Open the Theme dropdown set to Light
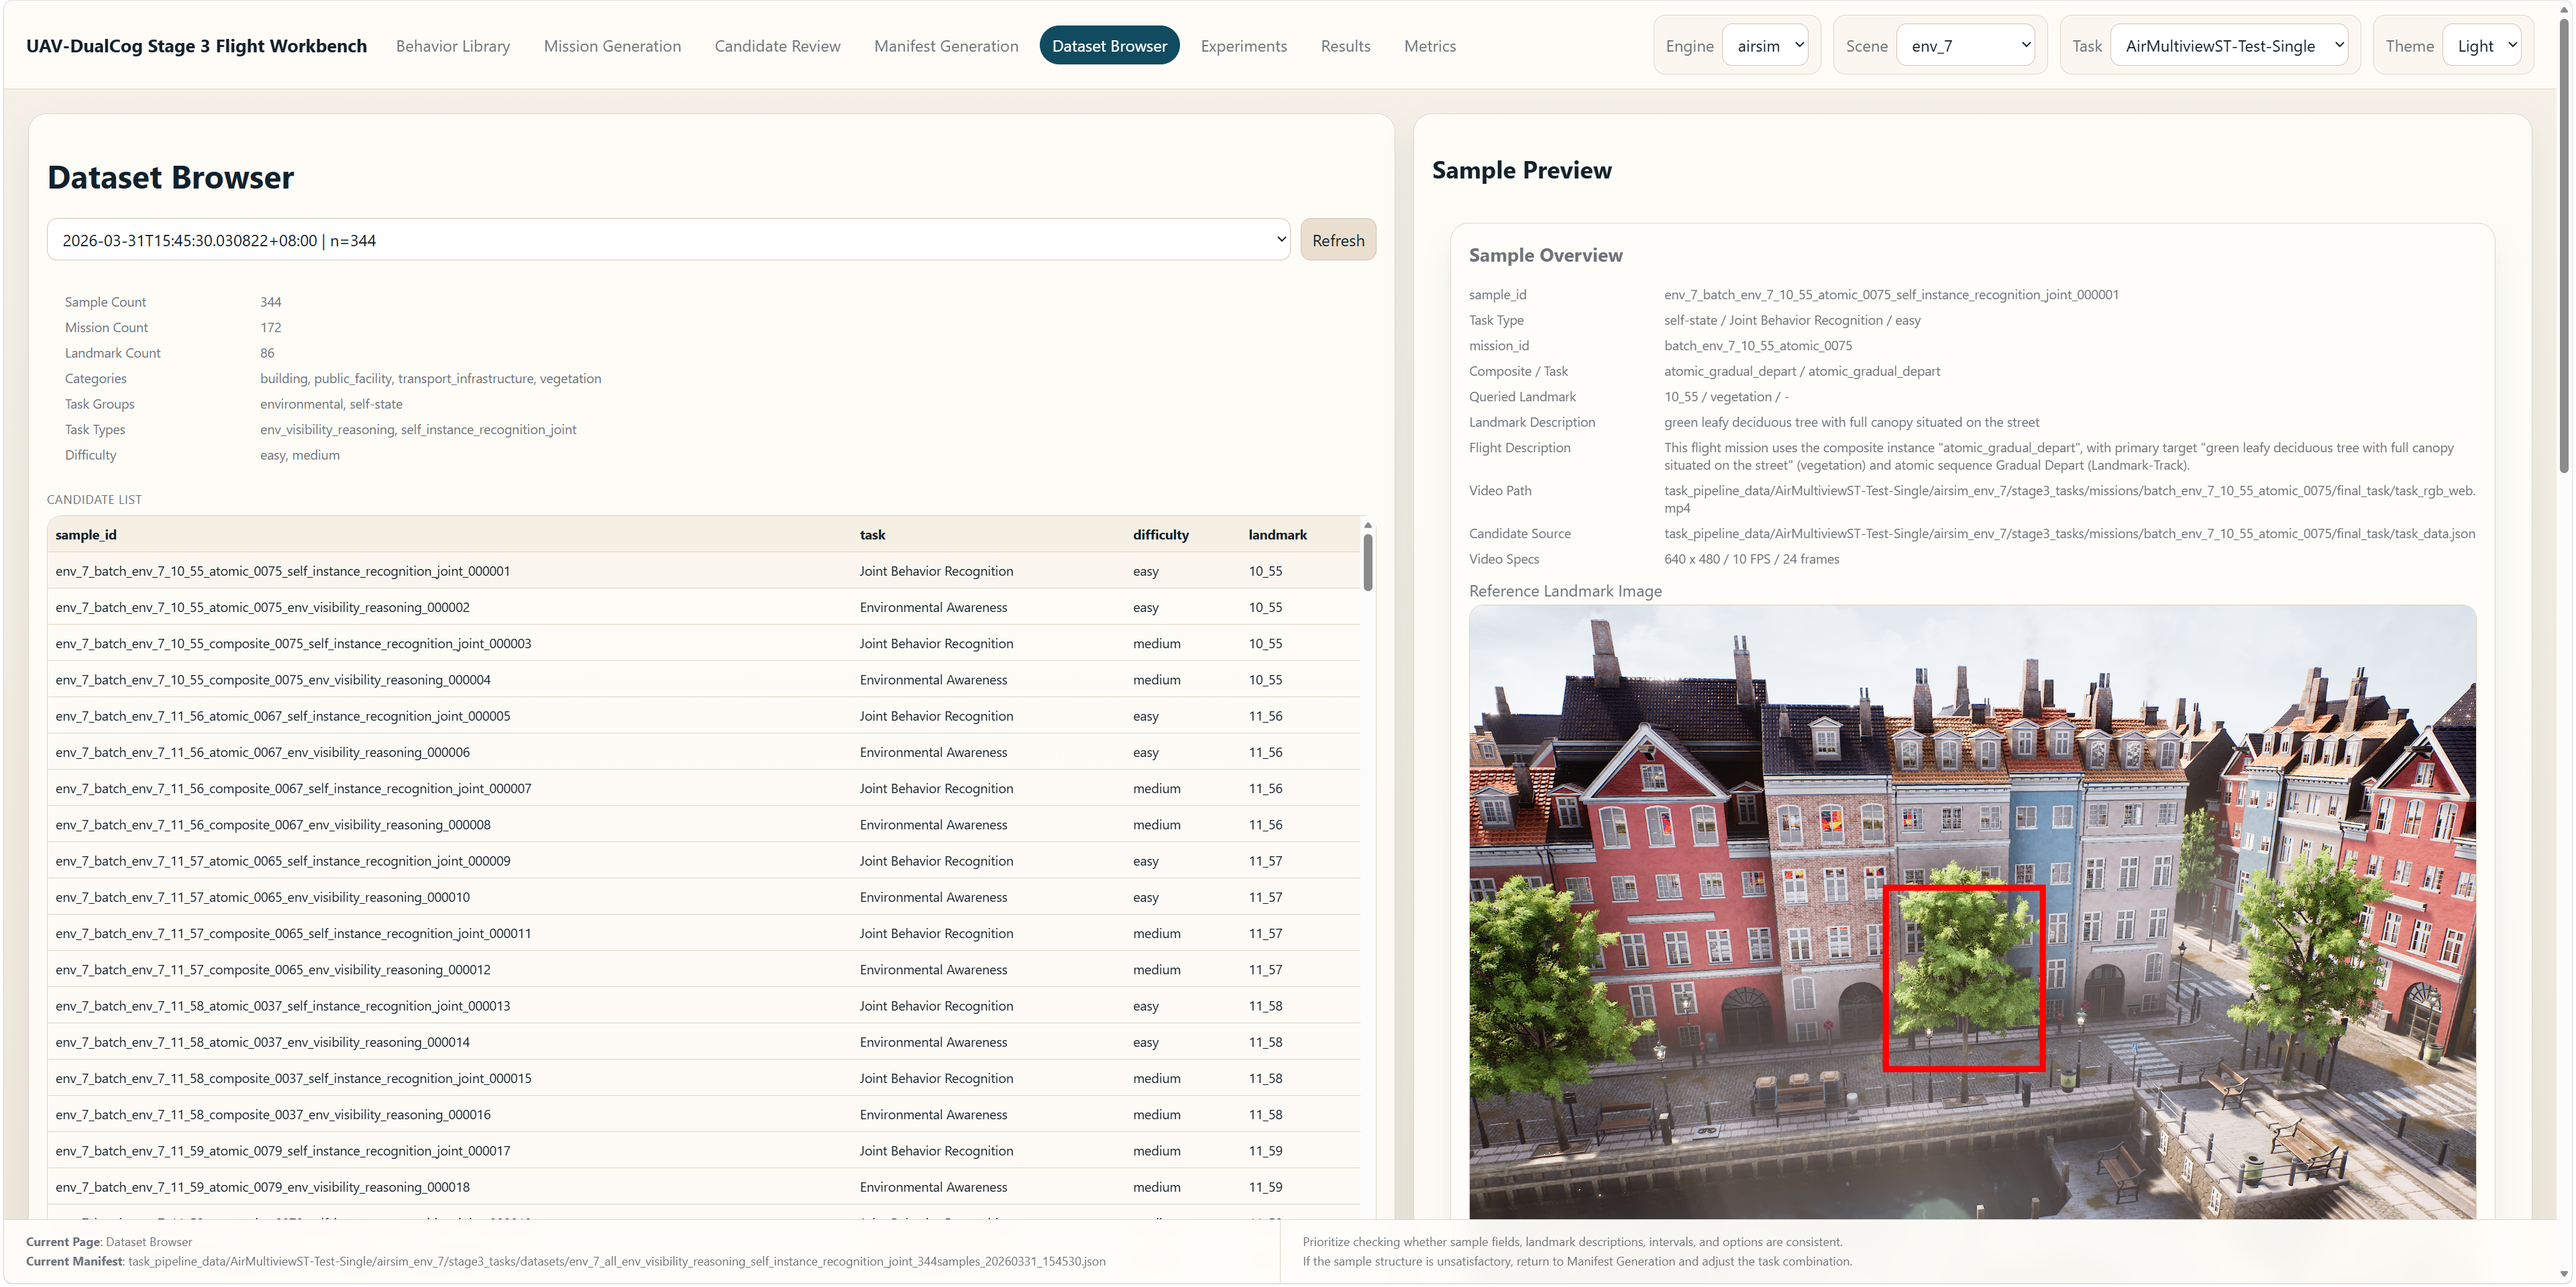The image size is (2576, 1287). 2484,45
